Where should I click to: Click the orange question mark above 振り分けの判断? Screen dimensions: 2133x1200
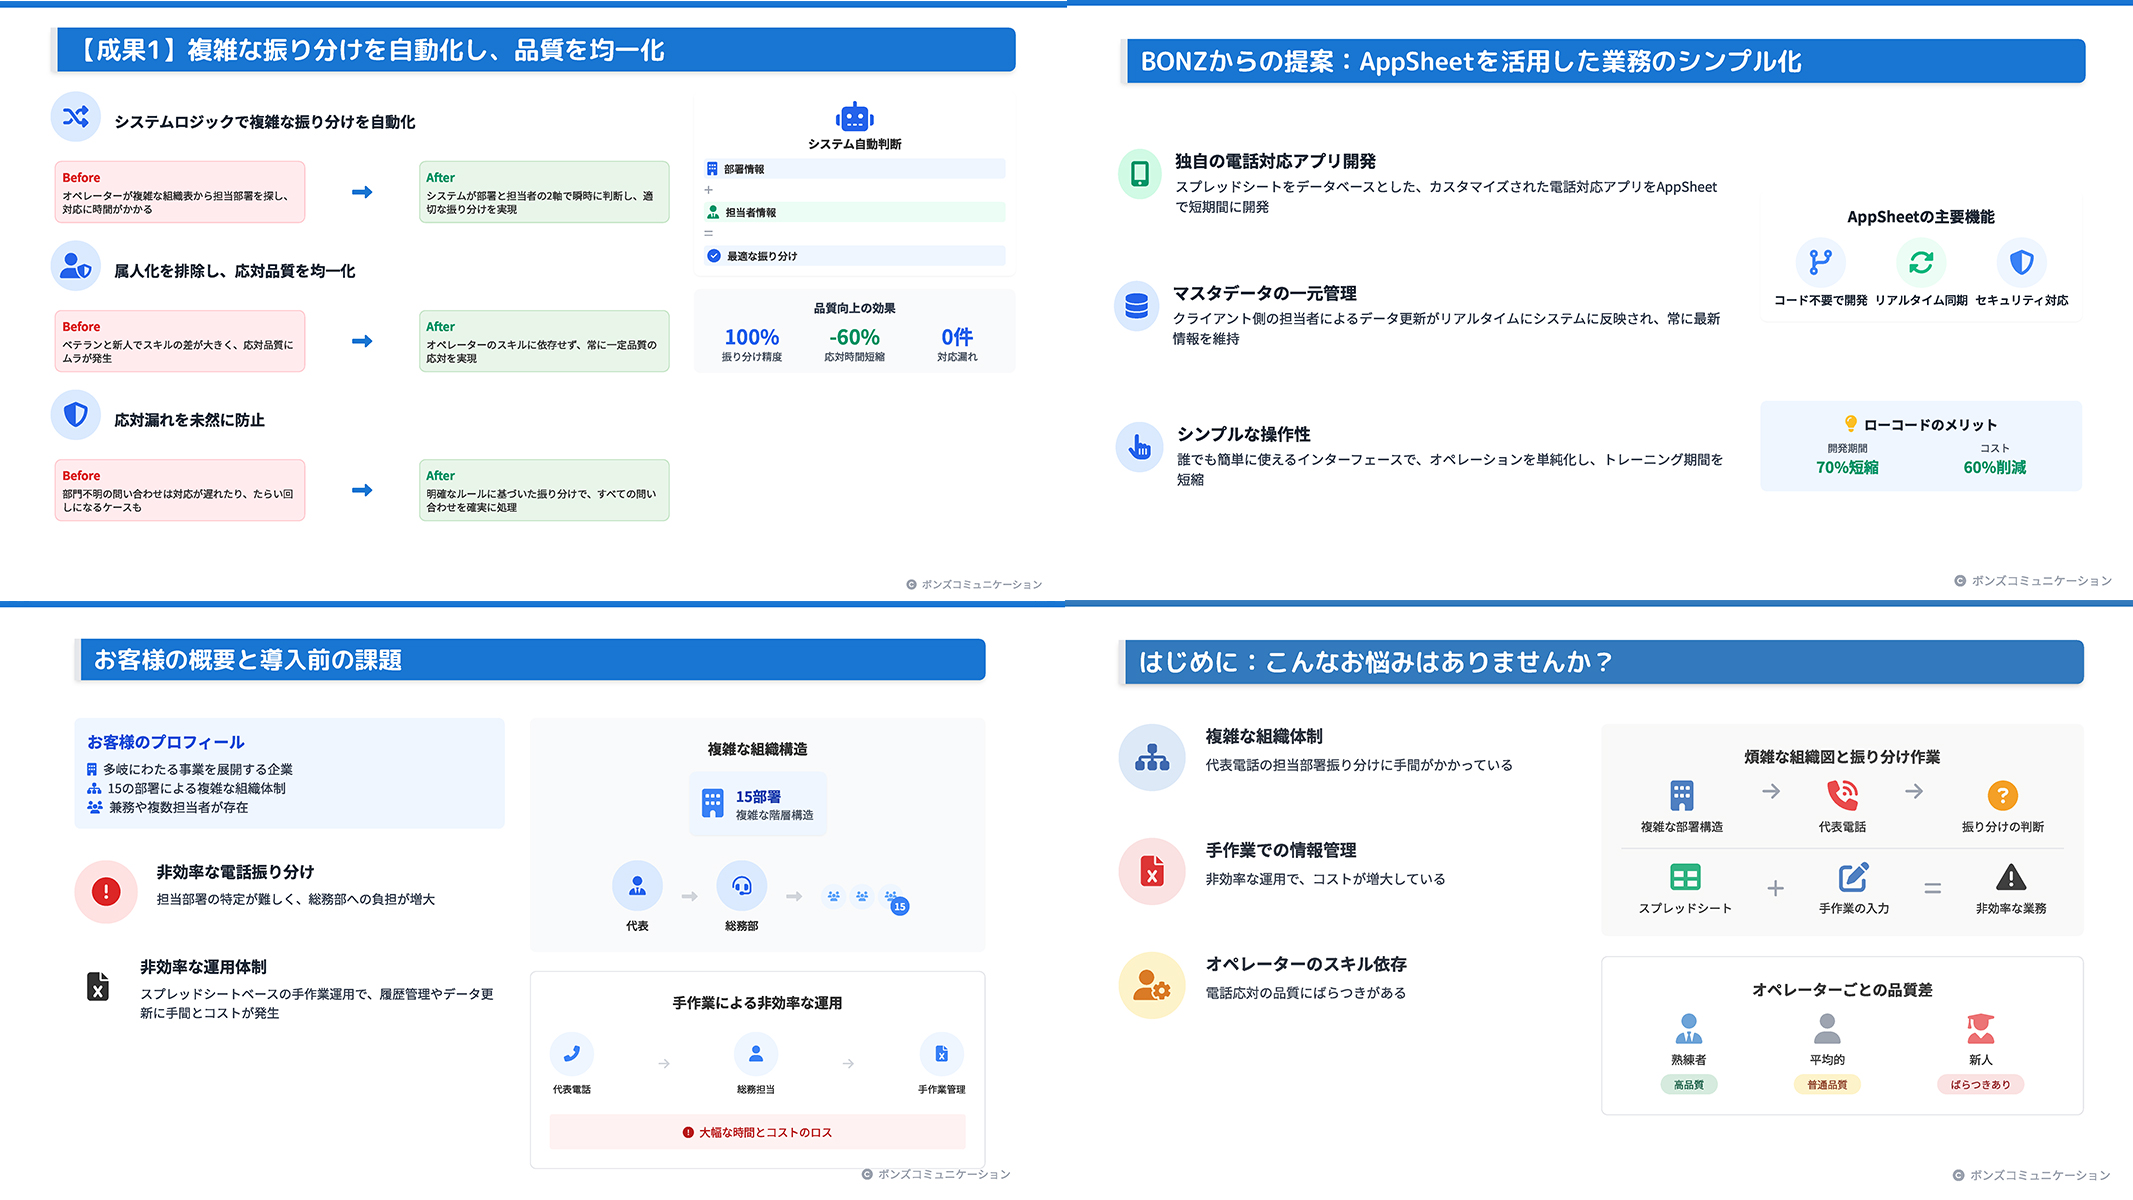tap(2002, 796)
